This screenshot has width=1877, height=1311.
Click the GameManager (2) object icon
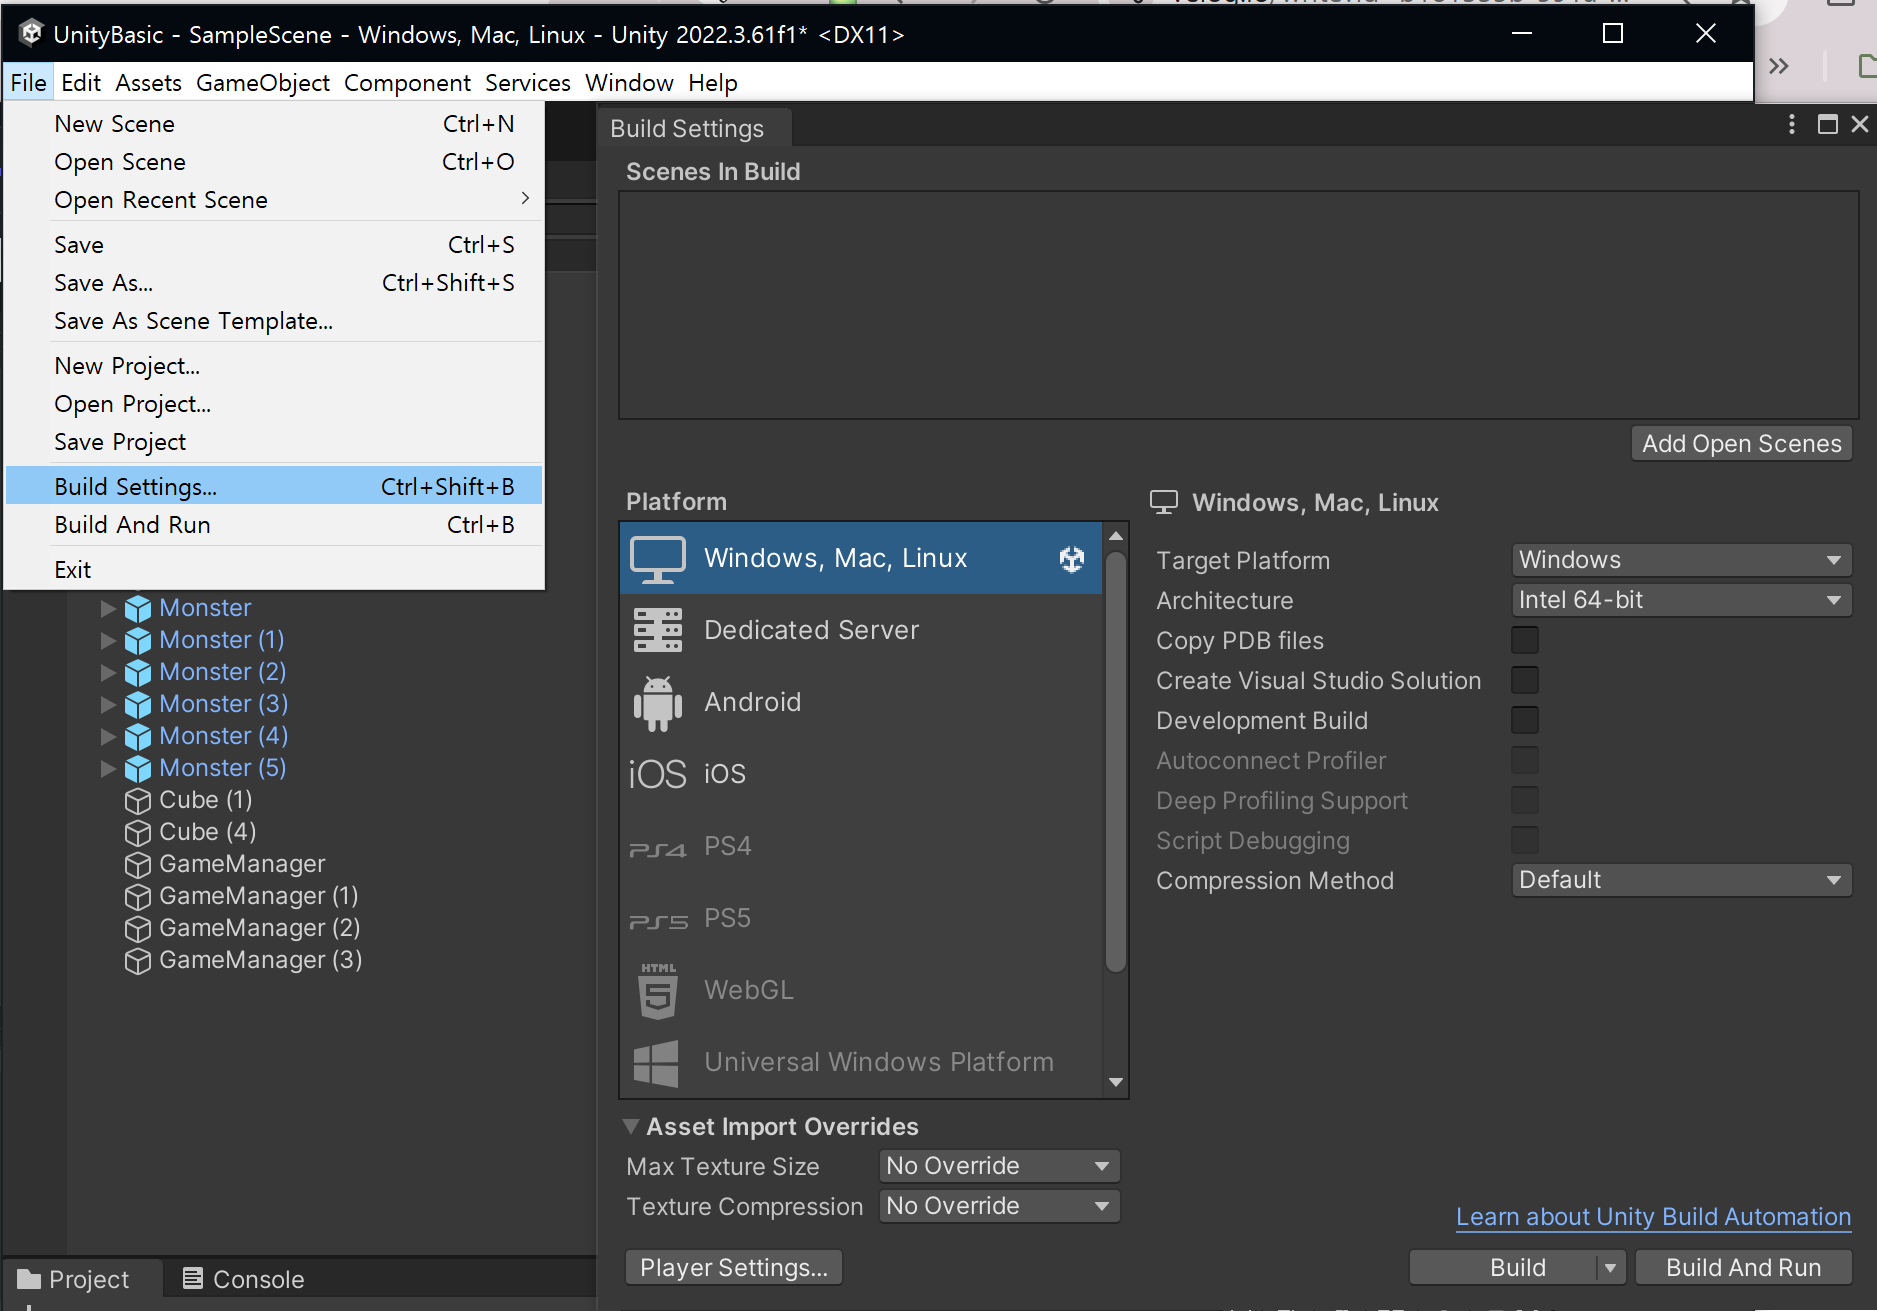[x=138, y=928]
